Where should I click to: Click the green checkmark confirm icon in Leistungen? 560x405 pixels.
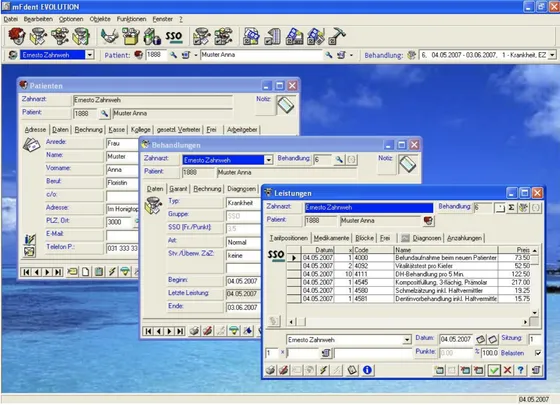[494, 370]
